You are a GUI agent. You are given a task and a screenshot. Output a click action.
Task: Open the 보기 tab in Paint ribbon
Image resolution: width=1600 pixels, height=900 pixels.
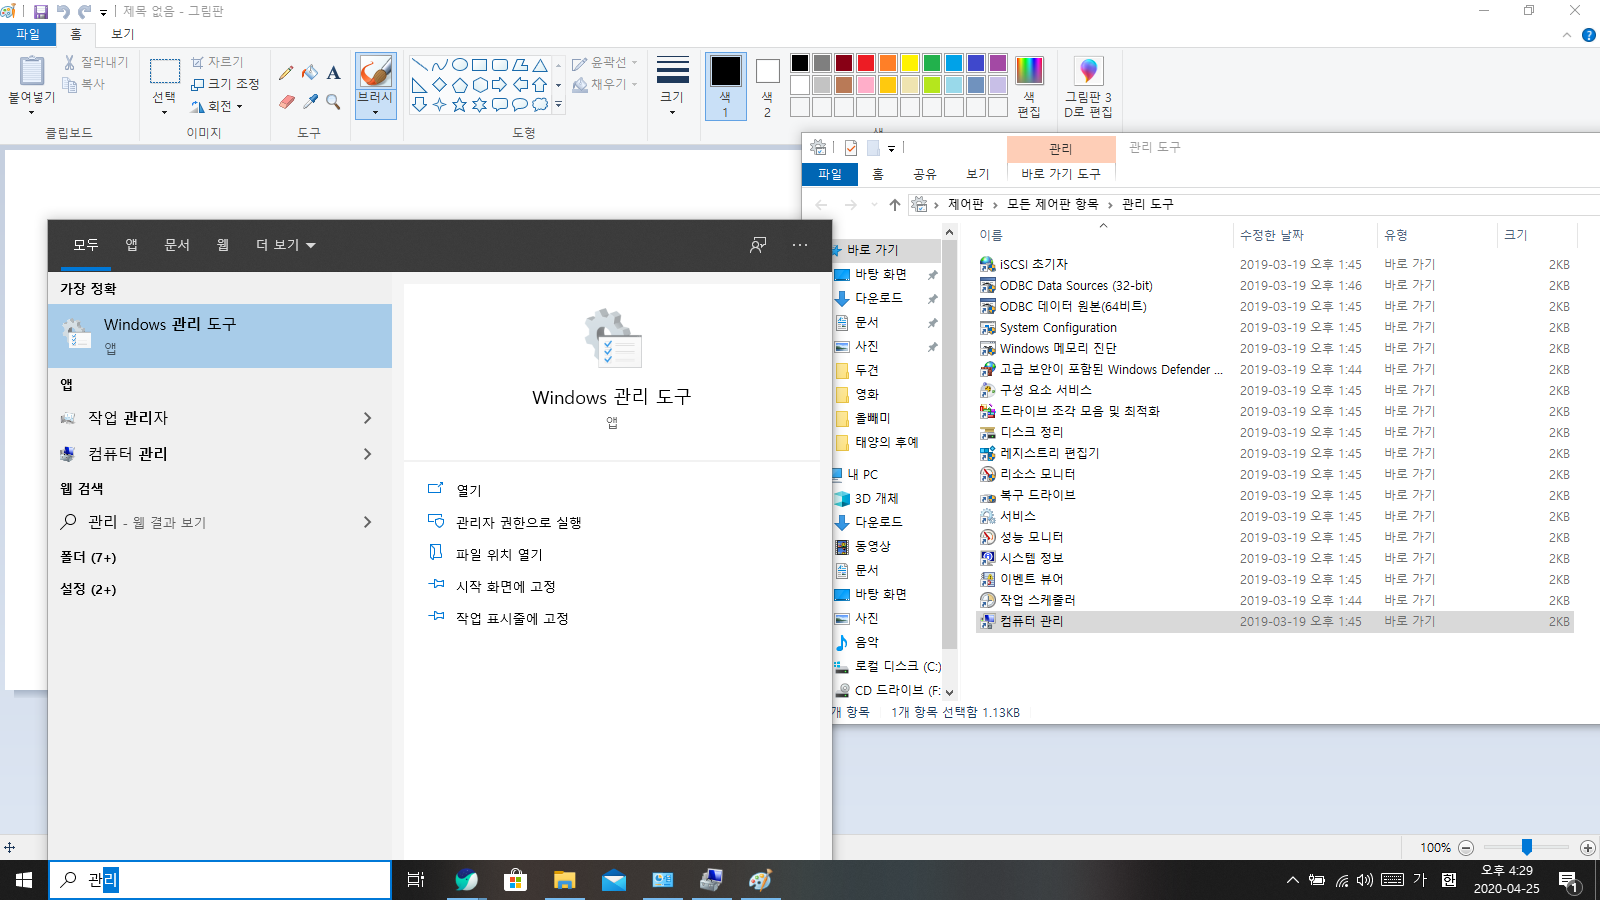pyautogui.click(x=122, y=34)
